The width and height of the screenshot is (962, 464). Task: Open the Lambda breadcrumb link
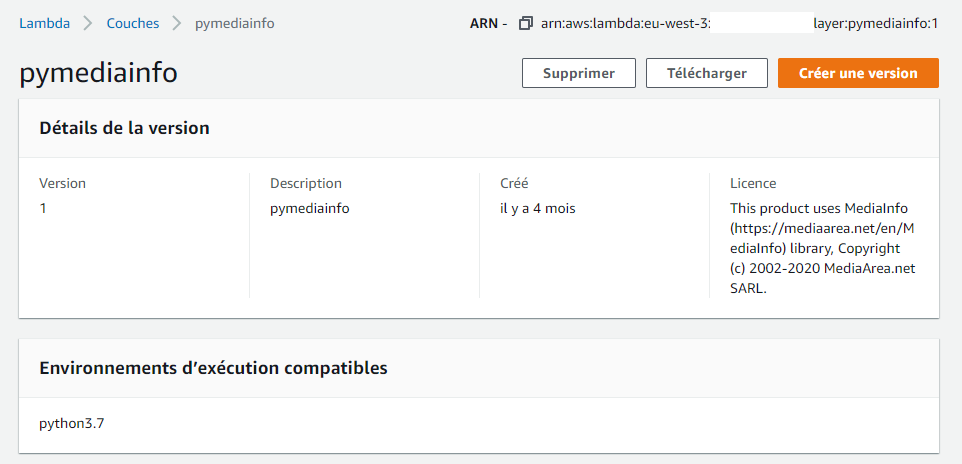[45, 24]
